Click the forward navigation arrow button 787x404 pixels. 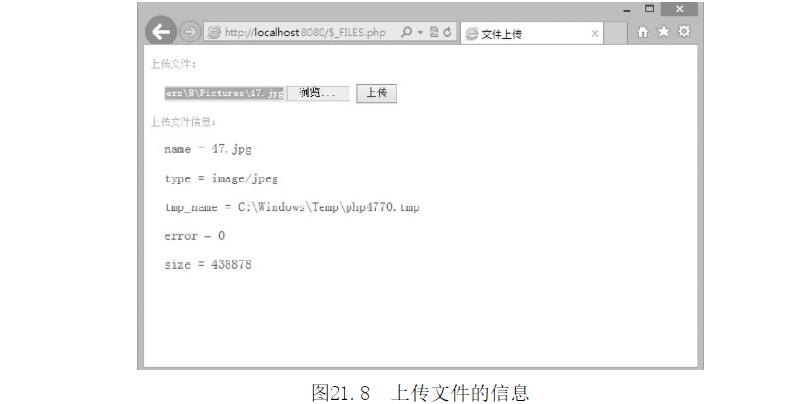coord(190,32)
